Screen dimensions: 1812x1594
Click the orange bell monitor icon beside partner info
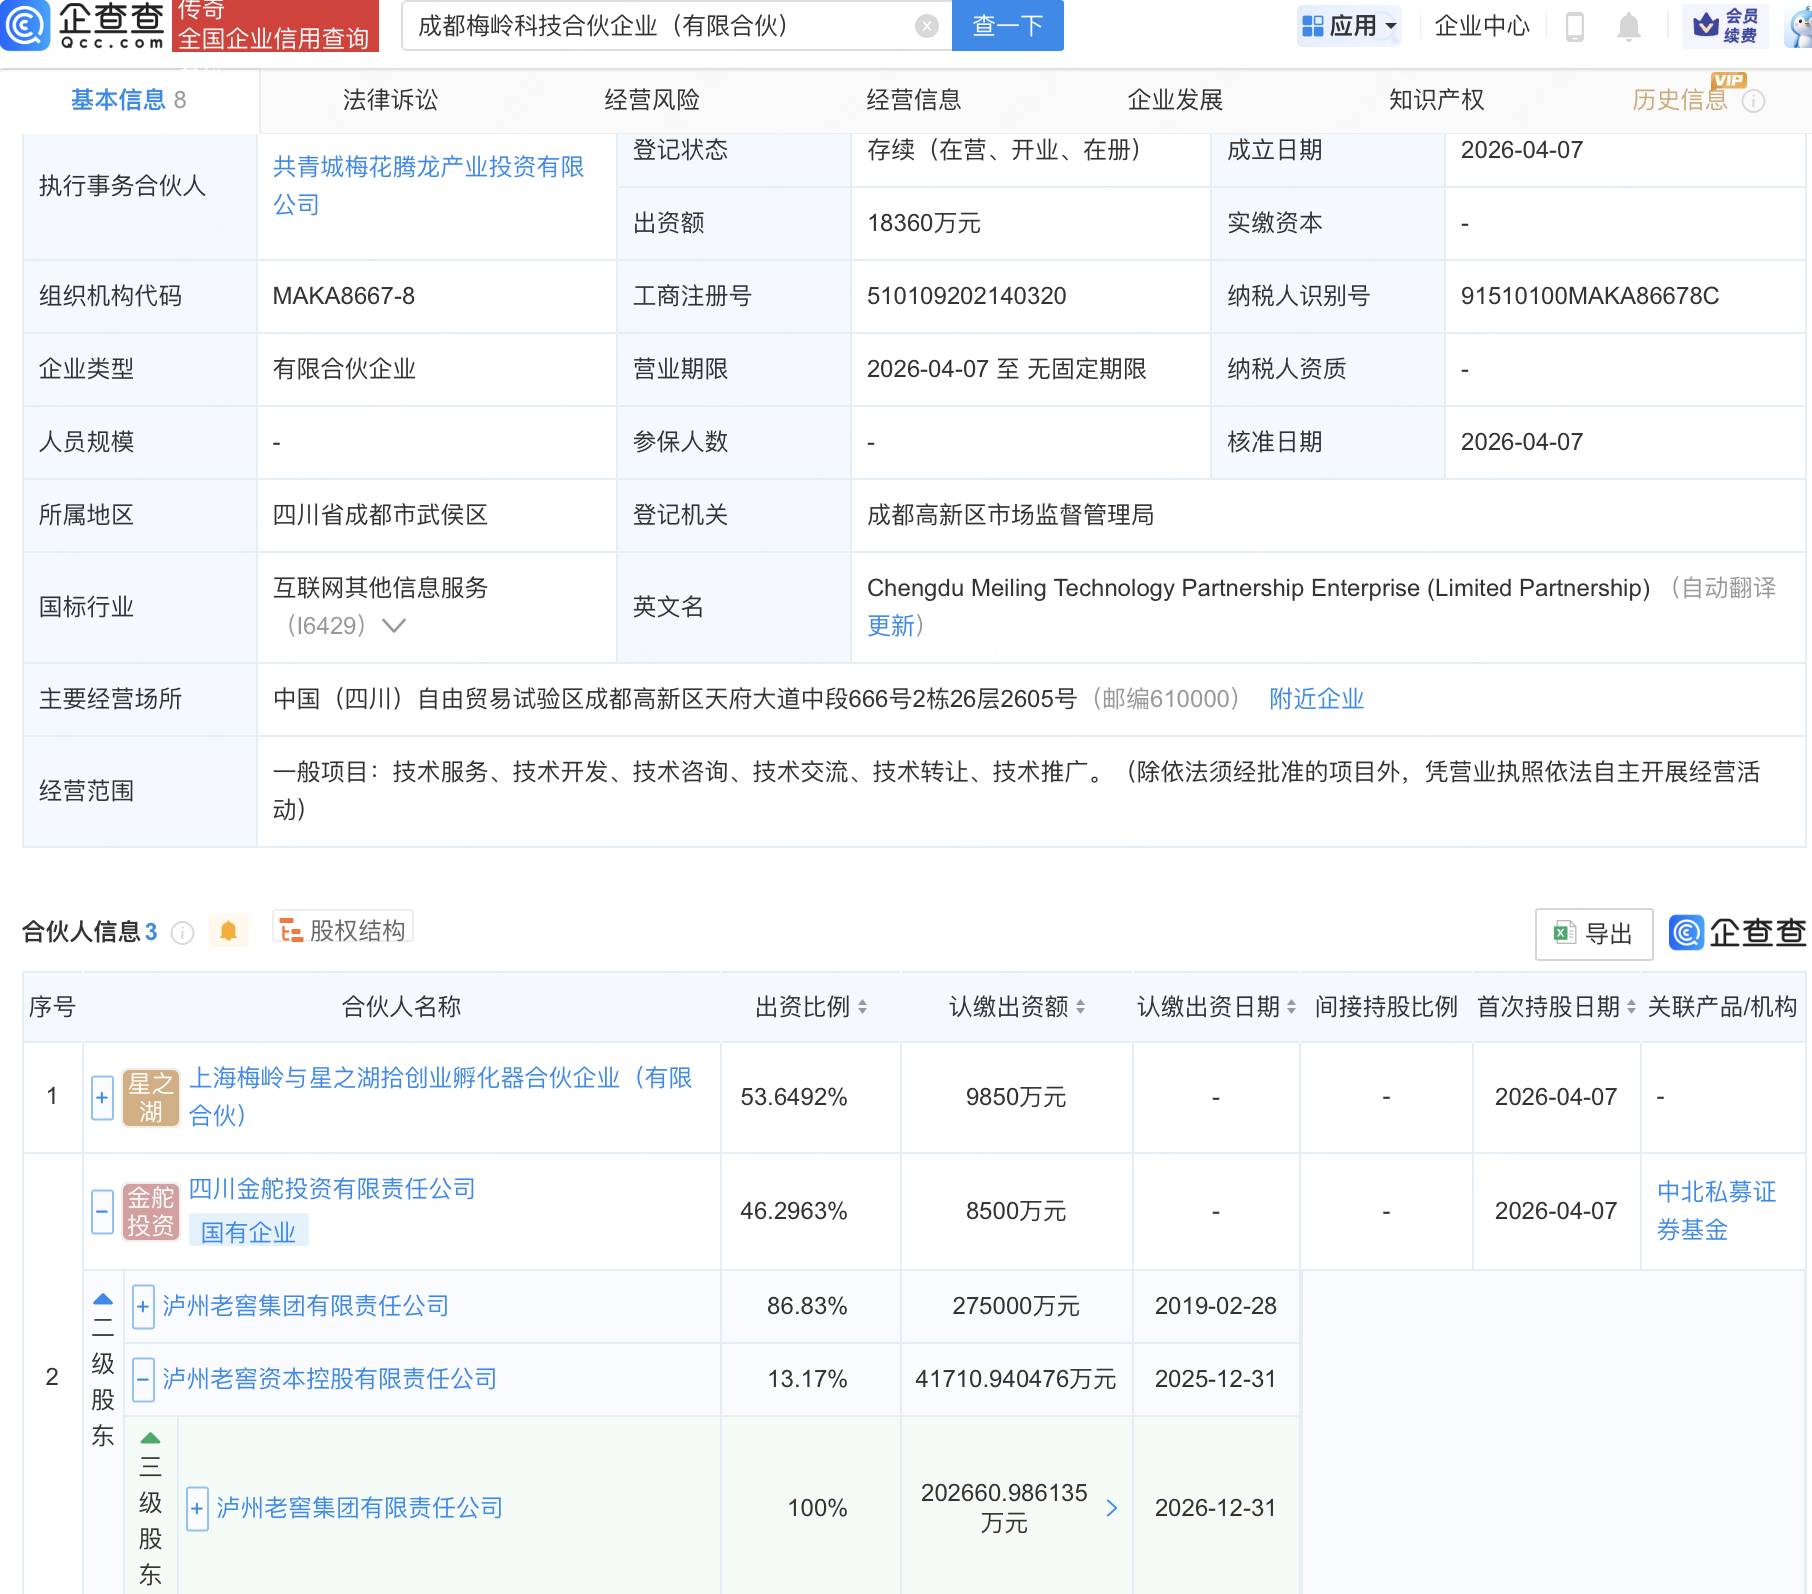point(228,932)
